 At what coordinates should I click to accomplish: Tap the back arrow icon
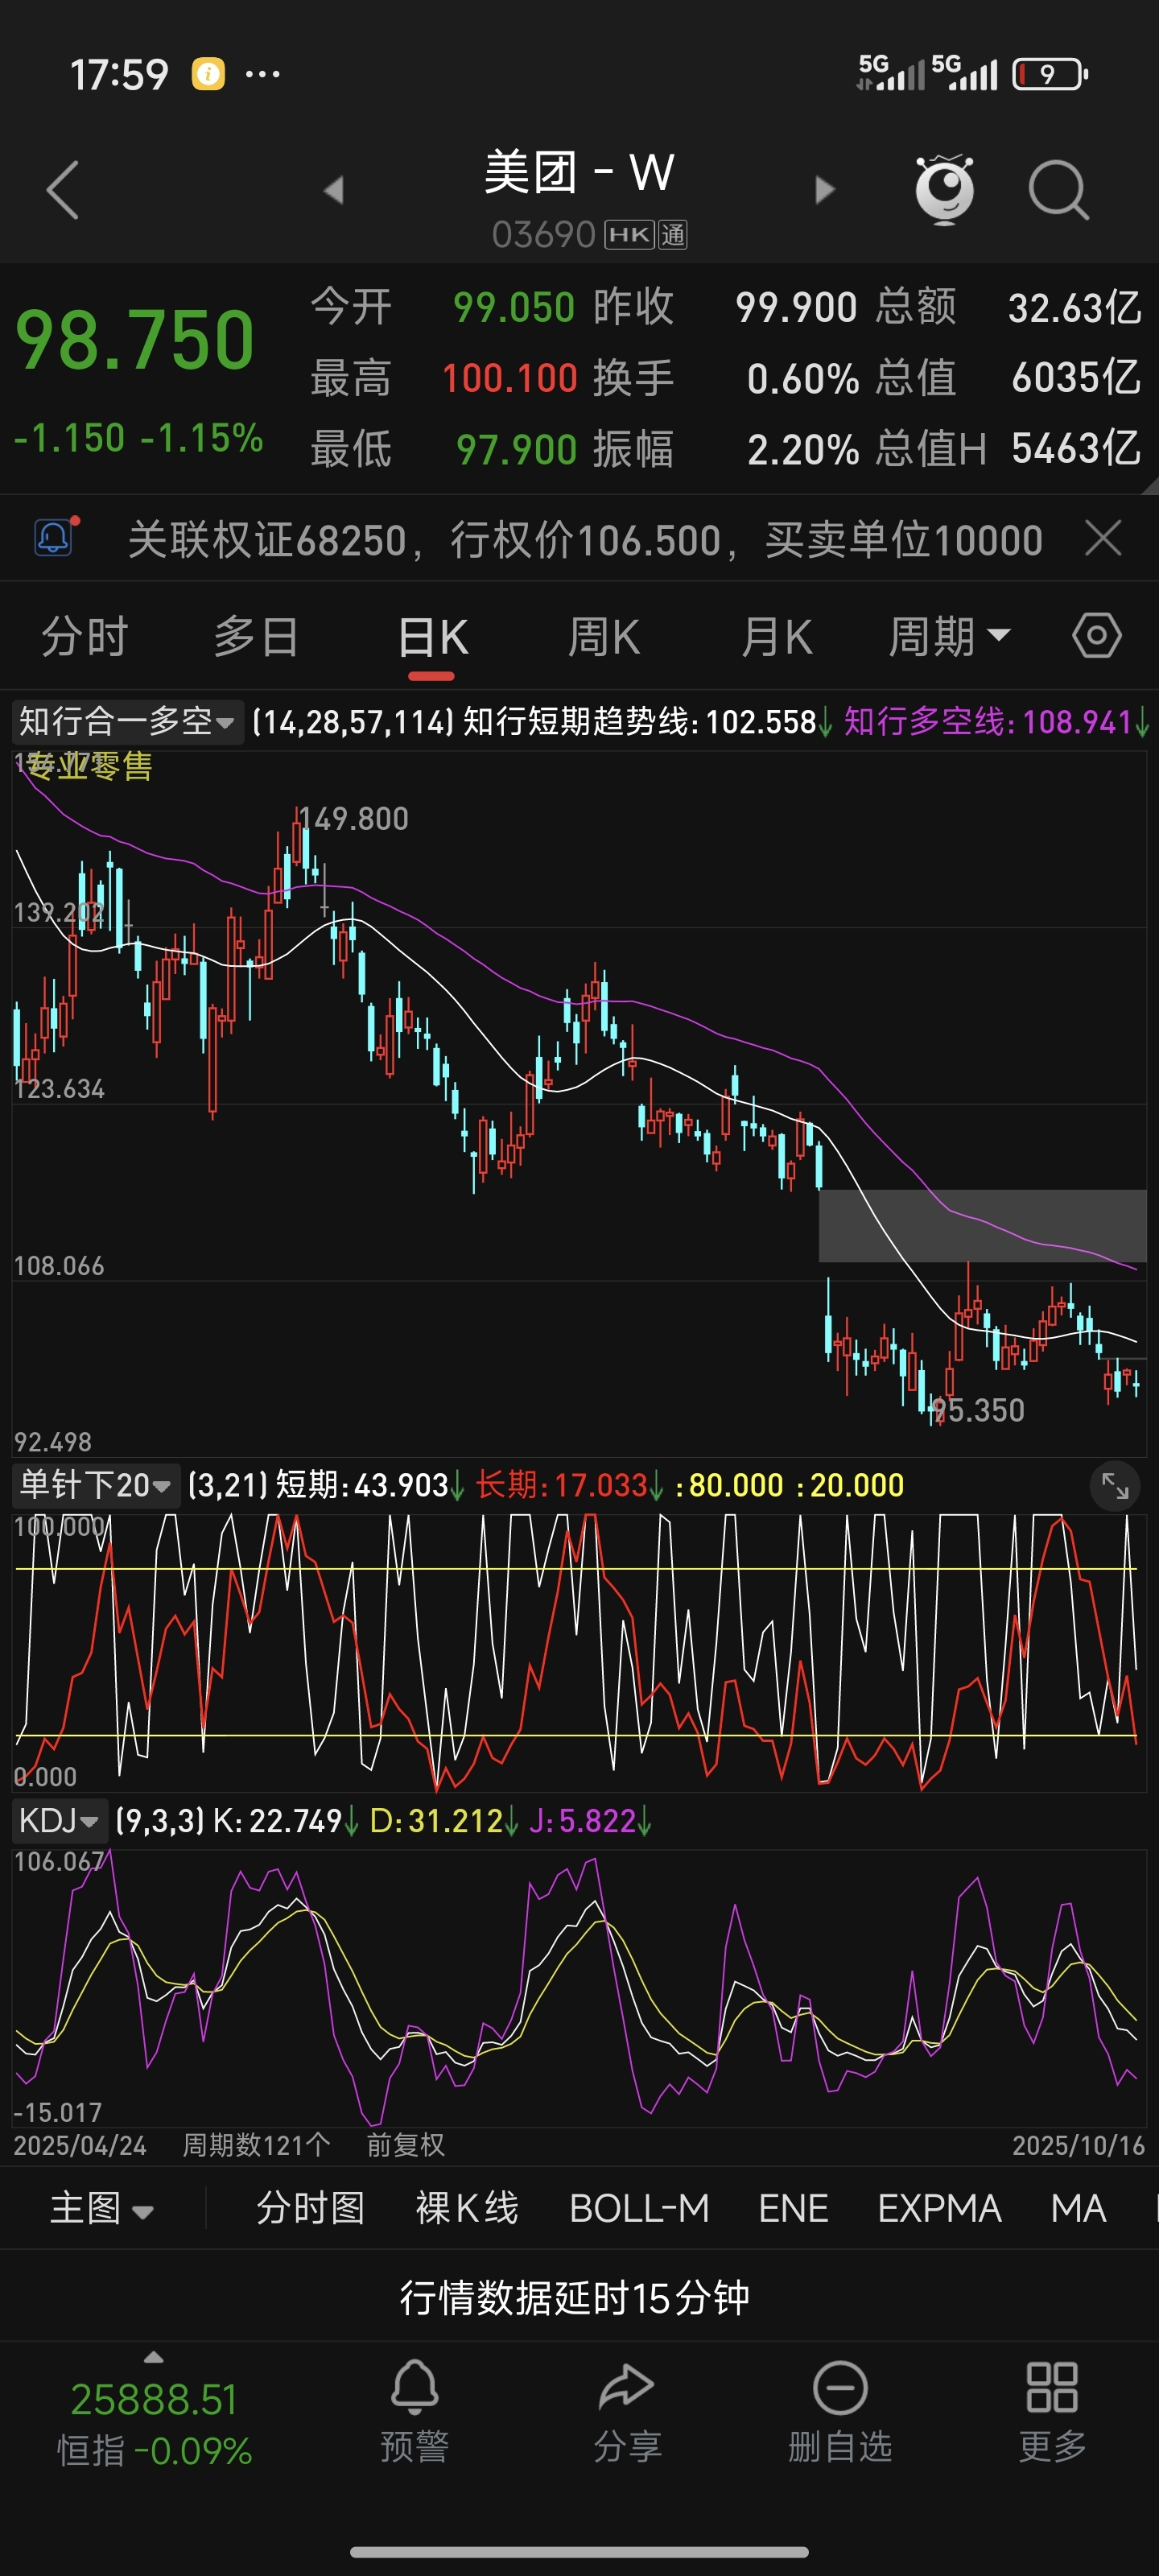(62, 189)
